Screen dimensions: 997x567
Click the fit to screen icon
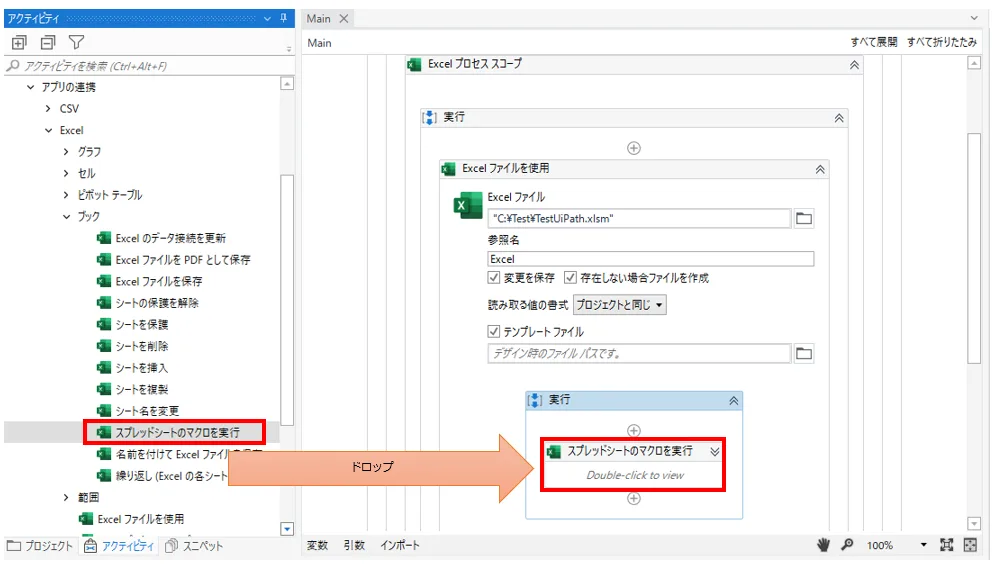[x=947, y=545]
